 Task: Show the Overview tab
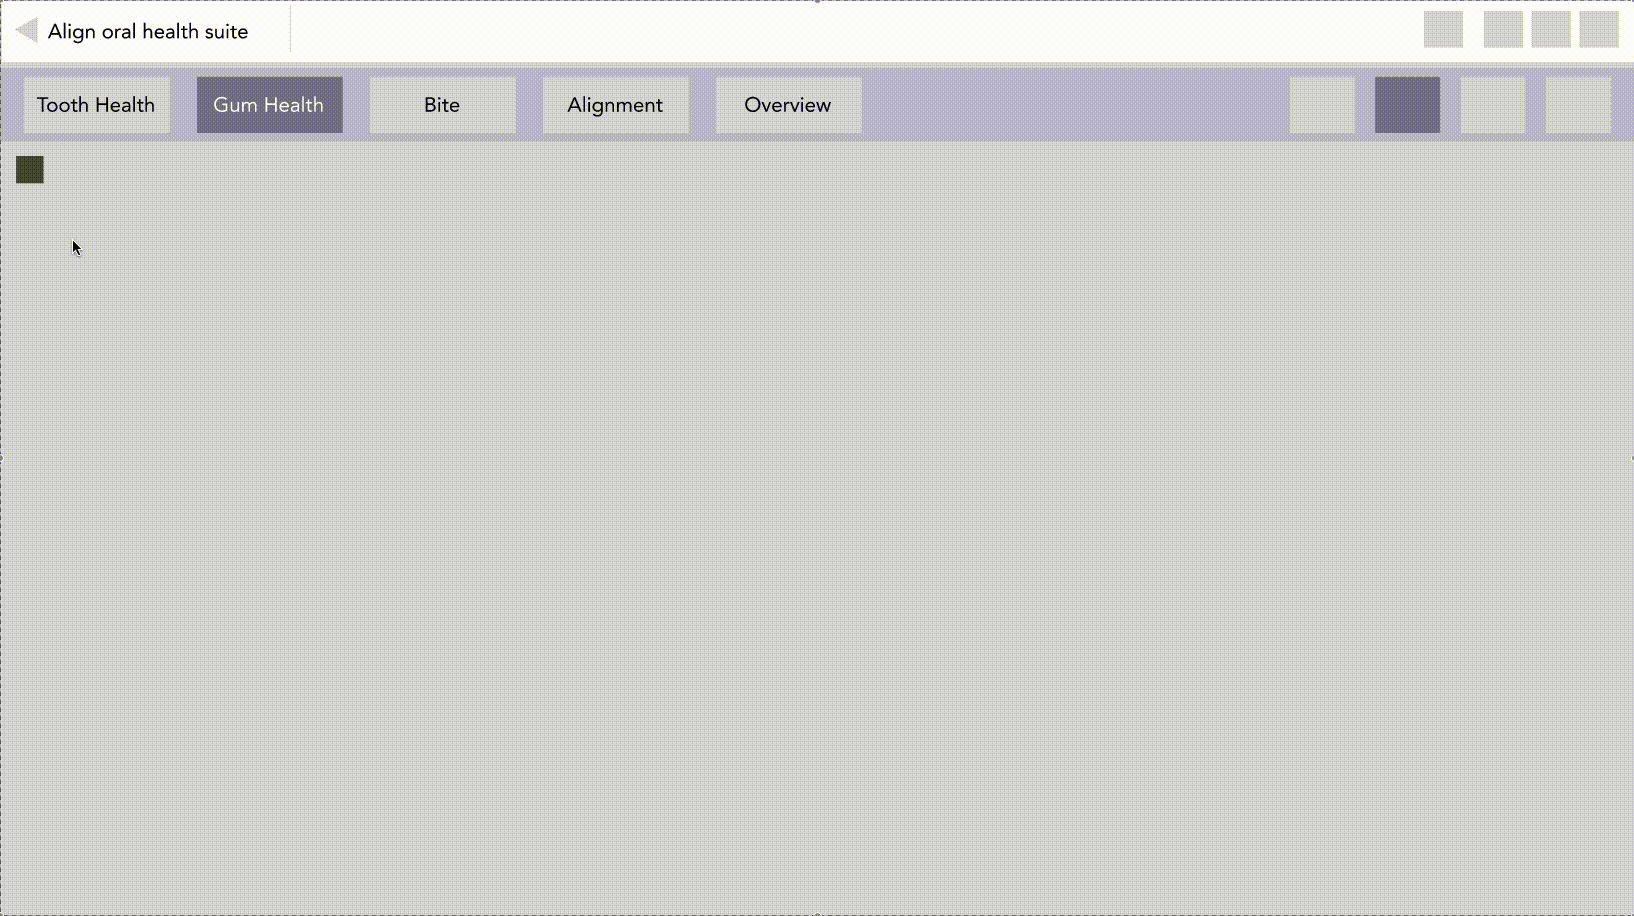[789, 105]
